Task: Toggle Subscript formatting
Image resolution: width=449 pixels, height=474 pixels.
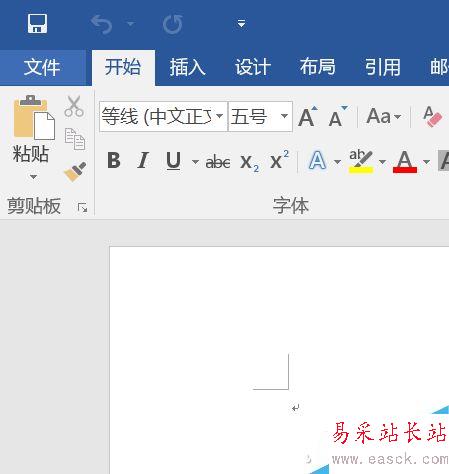Action: (249, 163)
